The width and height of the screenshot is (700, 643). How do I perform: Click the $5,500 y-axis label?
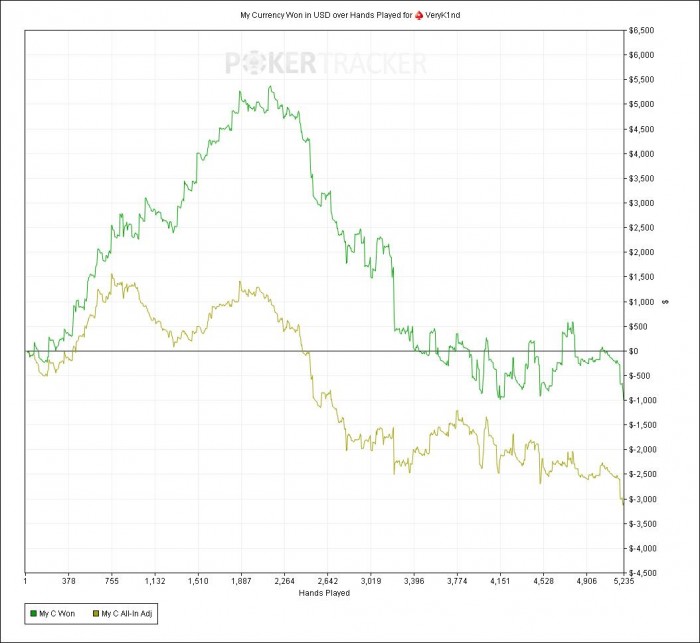(x=642, y=79)
